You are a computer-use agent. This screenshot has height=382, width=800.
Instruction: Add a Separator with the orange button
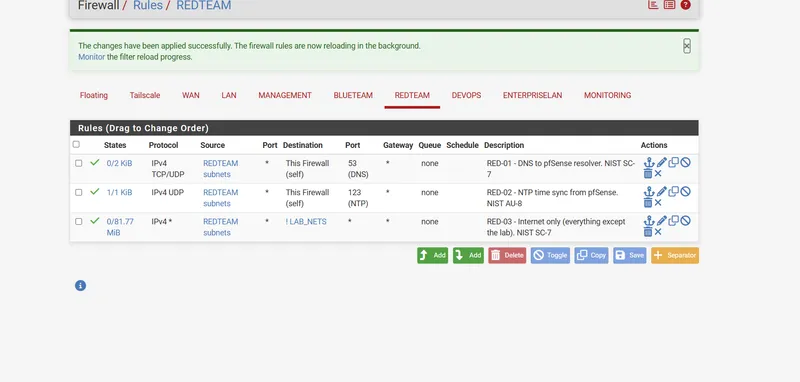coord(675,256)
